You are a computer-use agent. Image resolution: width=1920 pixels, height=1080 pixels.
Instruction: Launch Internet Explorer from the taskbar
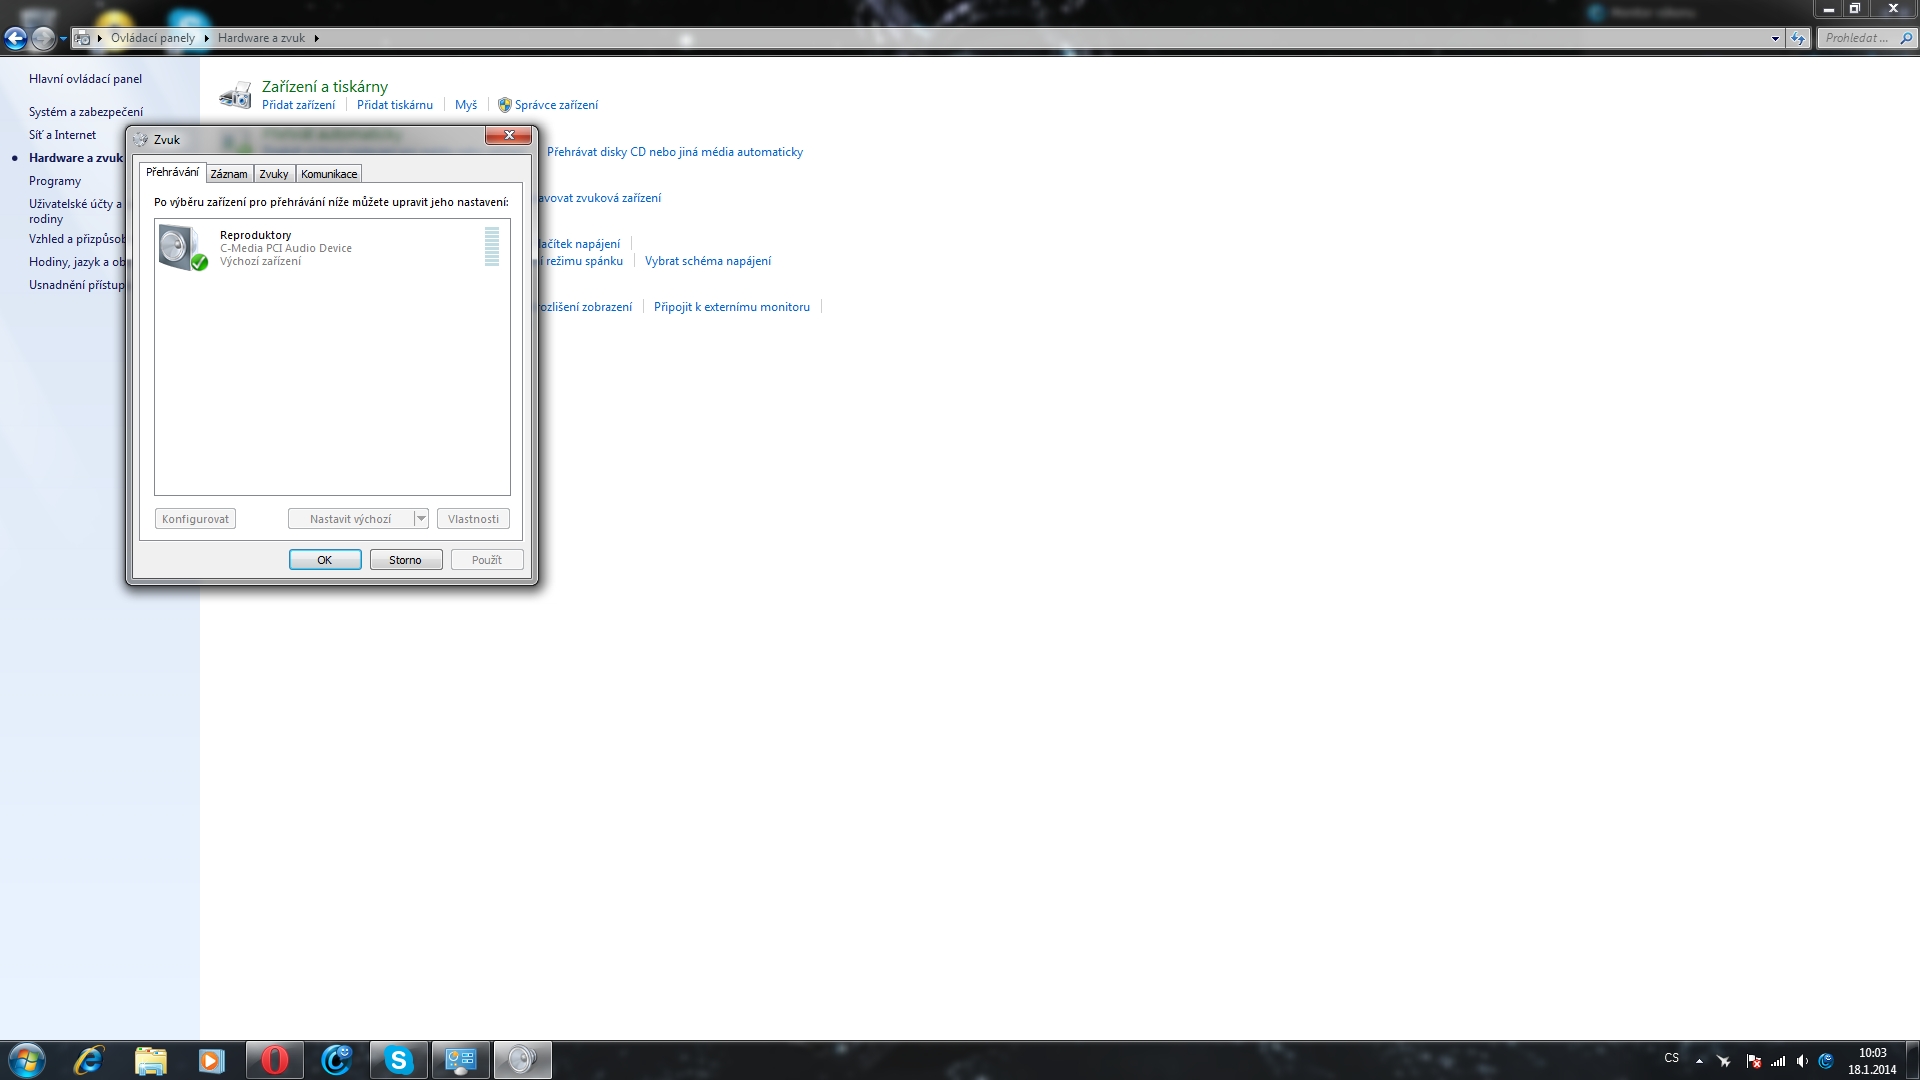[x=89, y=1060]
